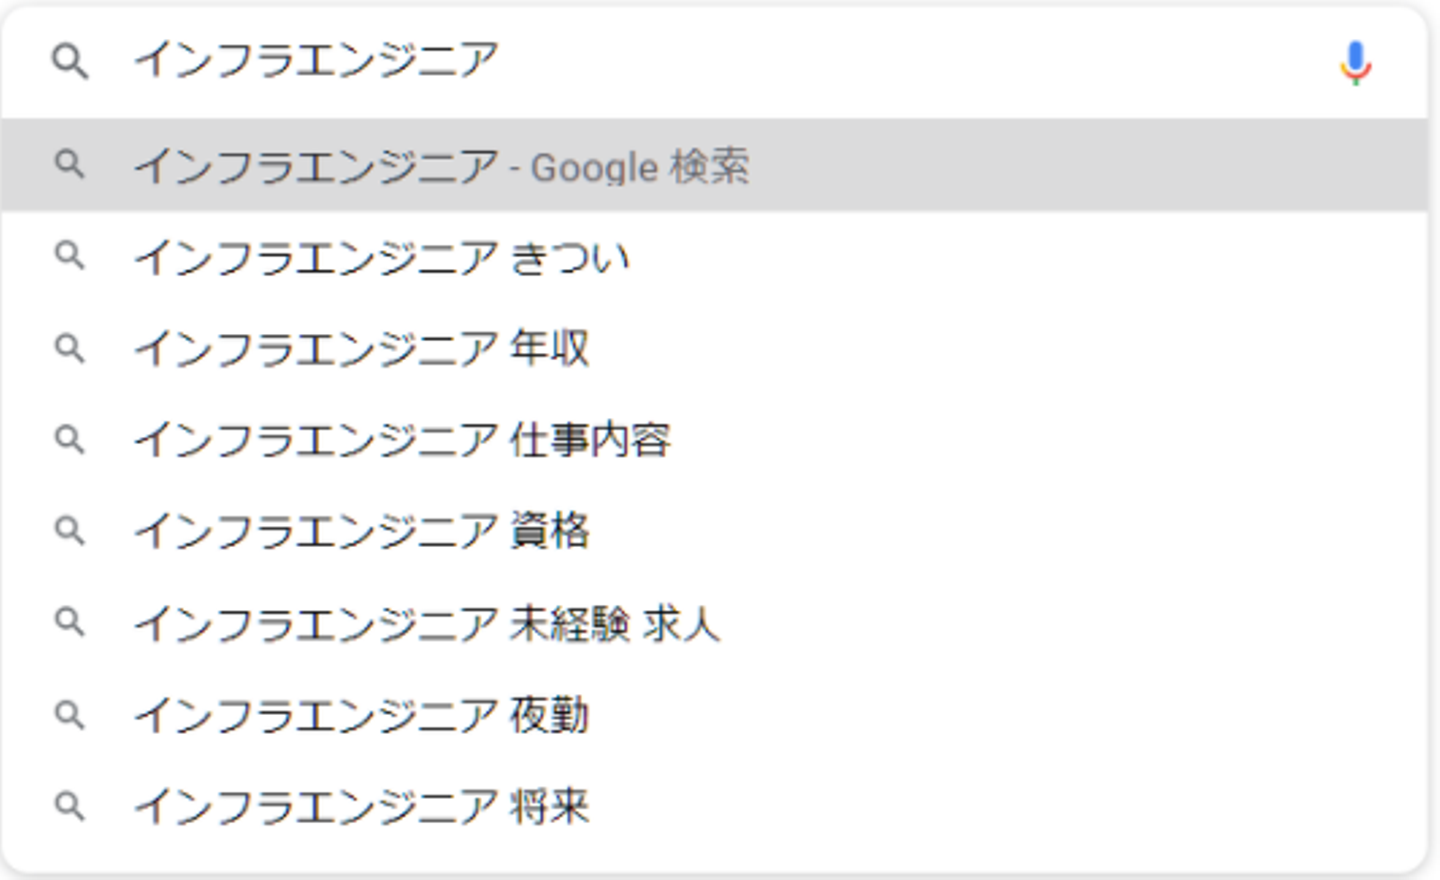Choose the インフラエンジニア 年収 suggestion
The height and width of the screenshot is (880, 1440).
pos(361,349)
